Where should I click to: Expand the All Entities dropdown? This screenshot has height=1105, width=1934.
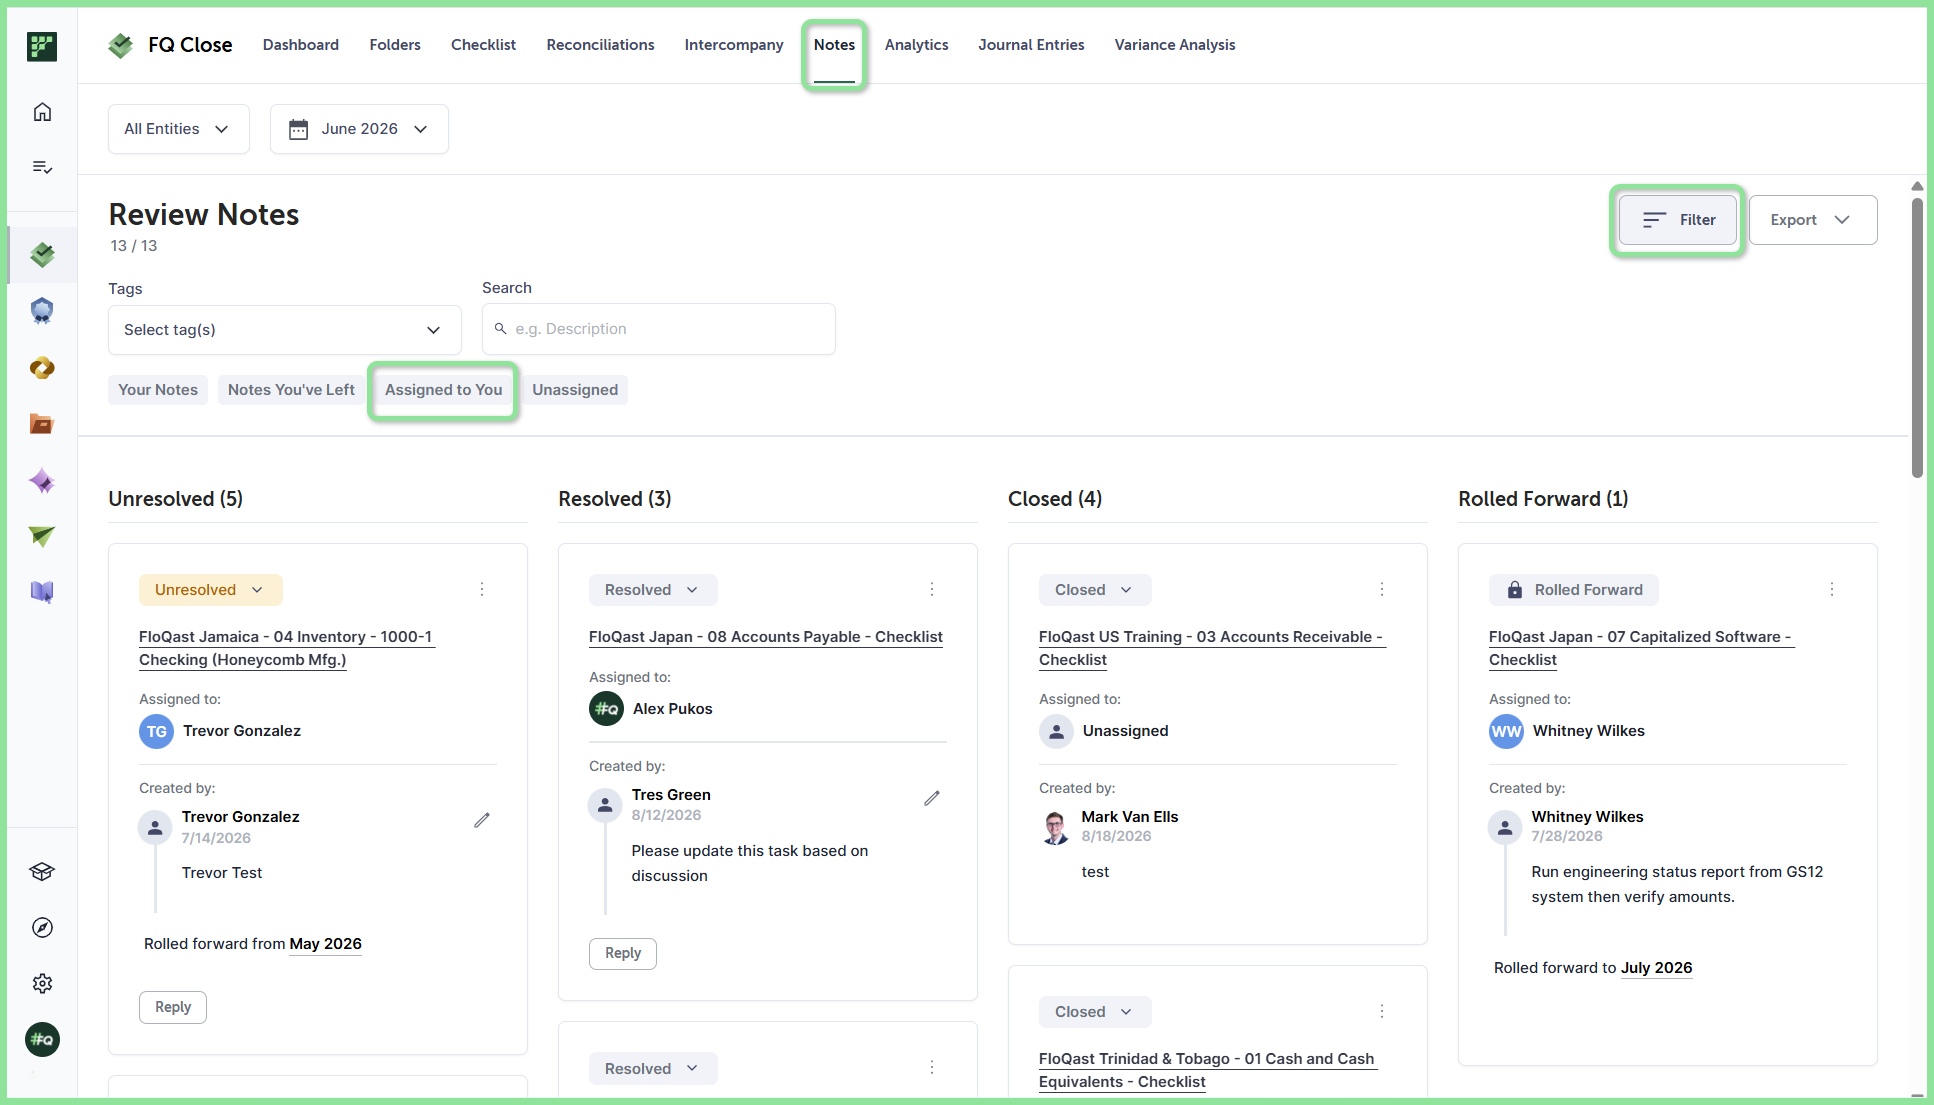179,129
